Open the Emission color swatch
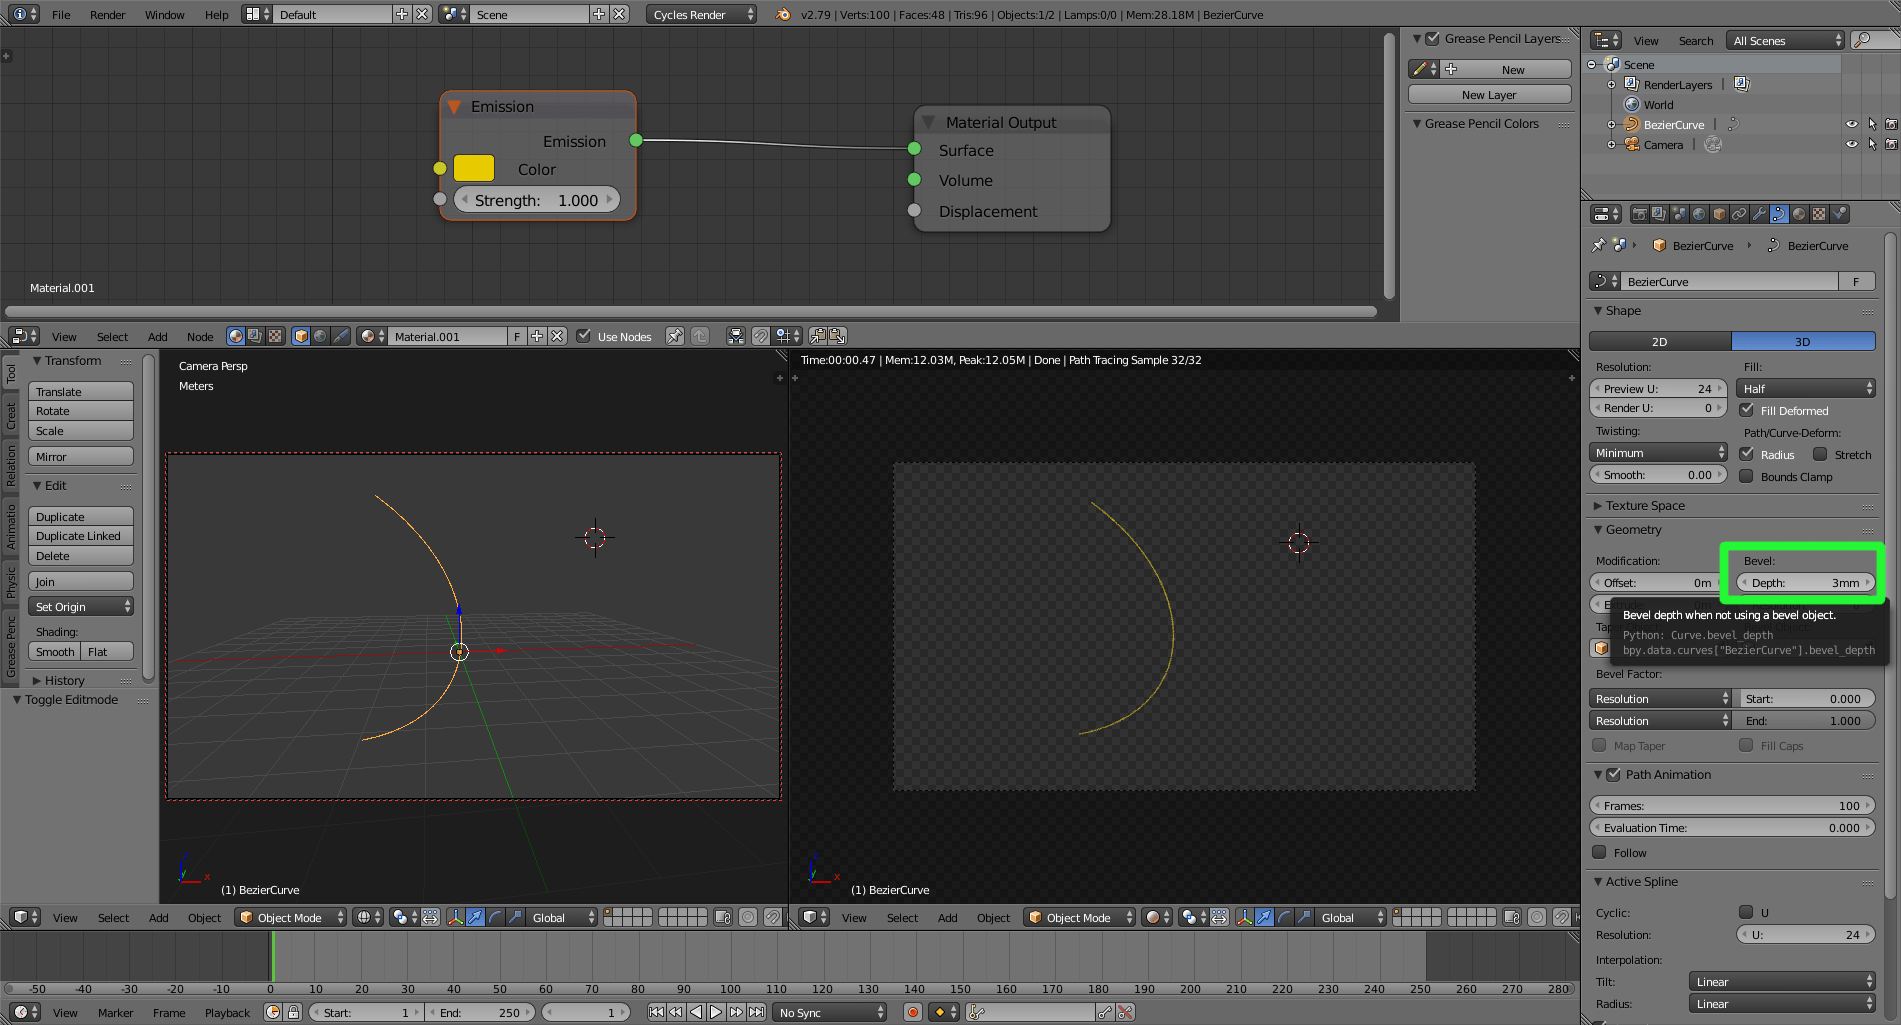The height and width of the screenshot is (1025, 1901). click(473, 168)
